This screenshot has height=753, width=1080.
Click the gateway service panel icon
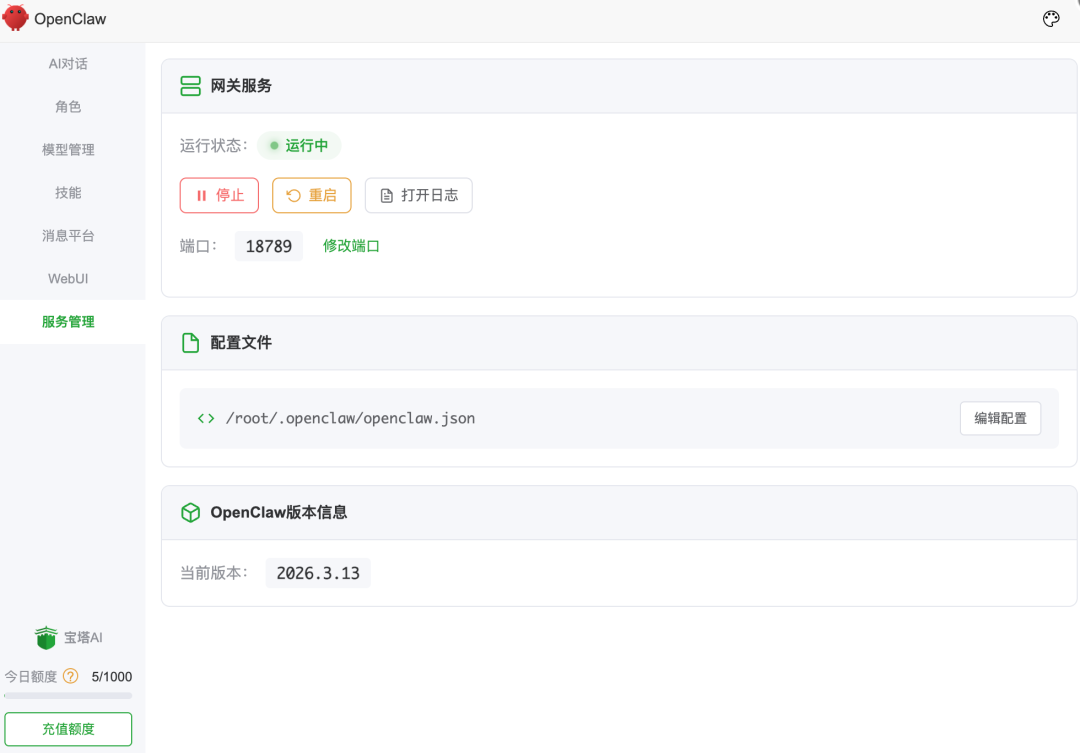(190, 86)
